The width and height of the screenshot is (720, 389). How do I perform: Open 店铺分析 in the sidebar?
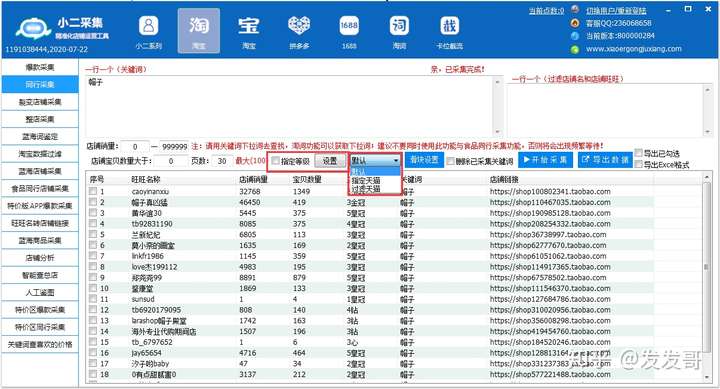point(40,258)
